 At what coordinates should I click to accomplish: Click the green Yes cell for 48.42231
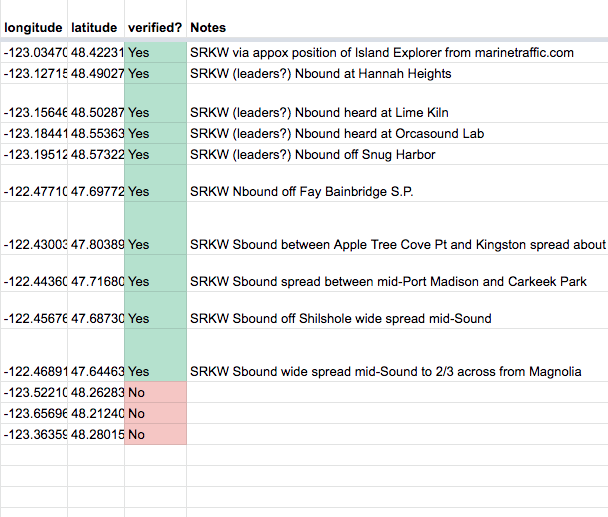(x=155, y=52)
